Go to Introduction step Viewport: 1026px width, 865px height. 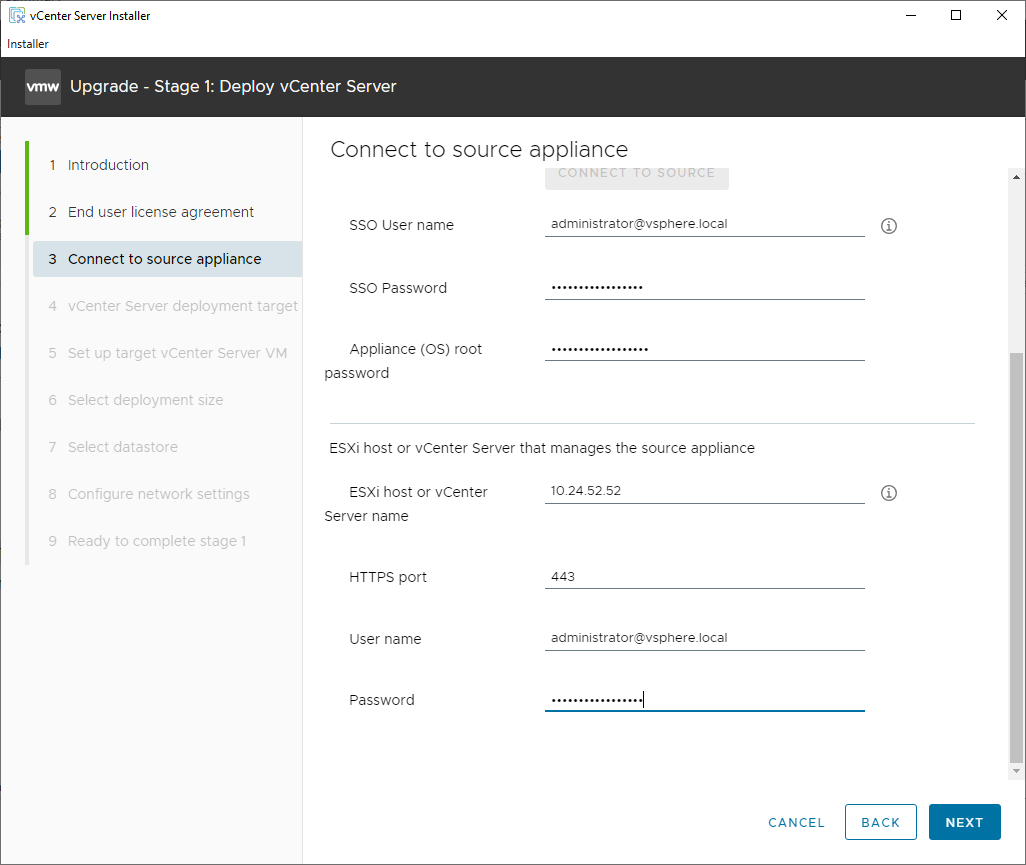108,165
